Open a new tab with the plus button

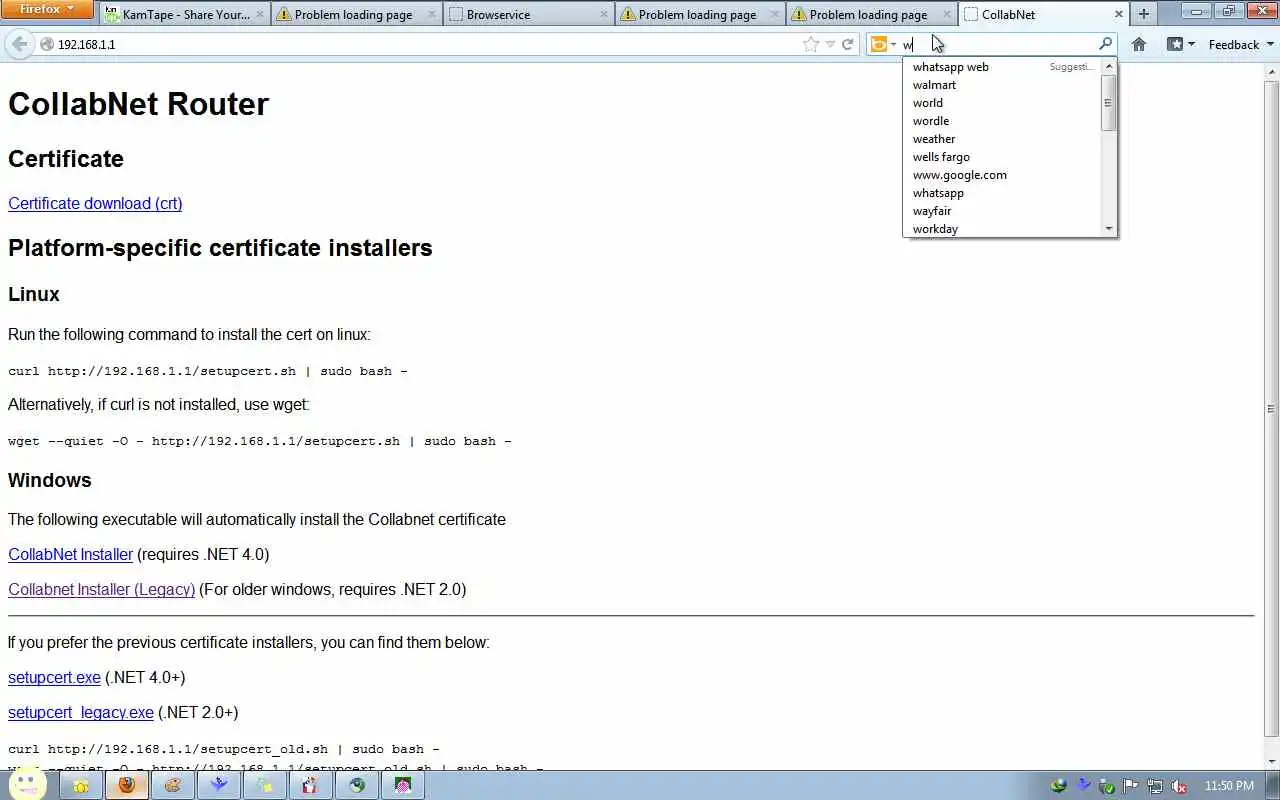click(1144, 14)
